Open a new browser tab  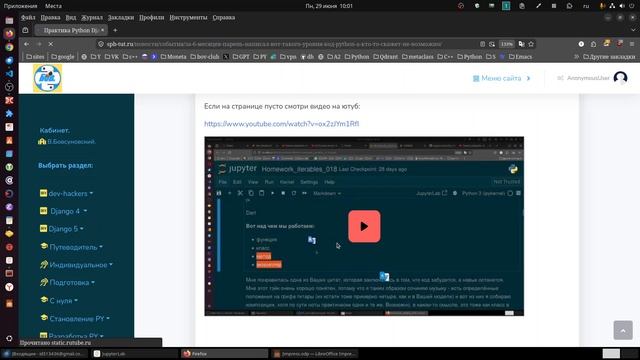coord(115,30)
